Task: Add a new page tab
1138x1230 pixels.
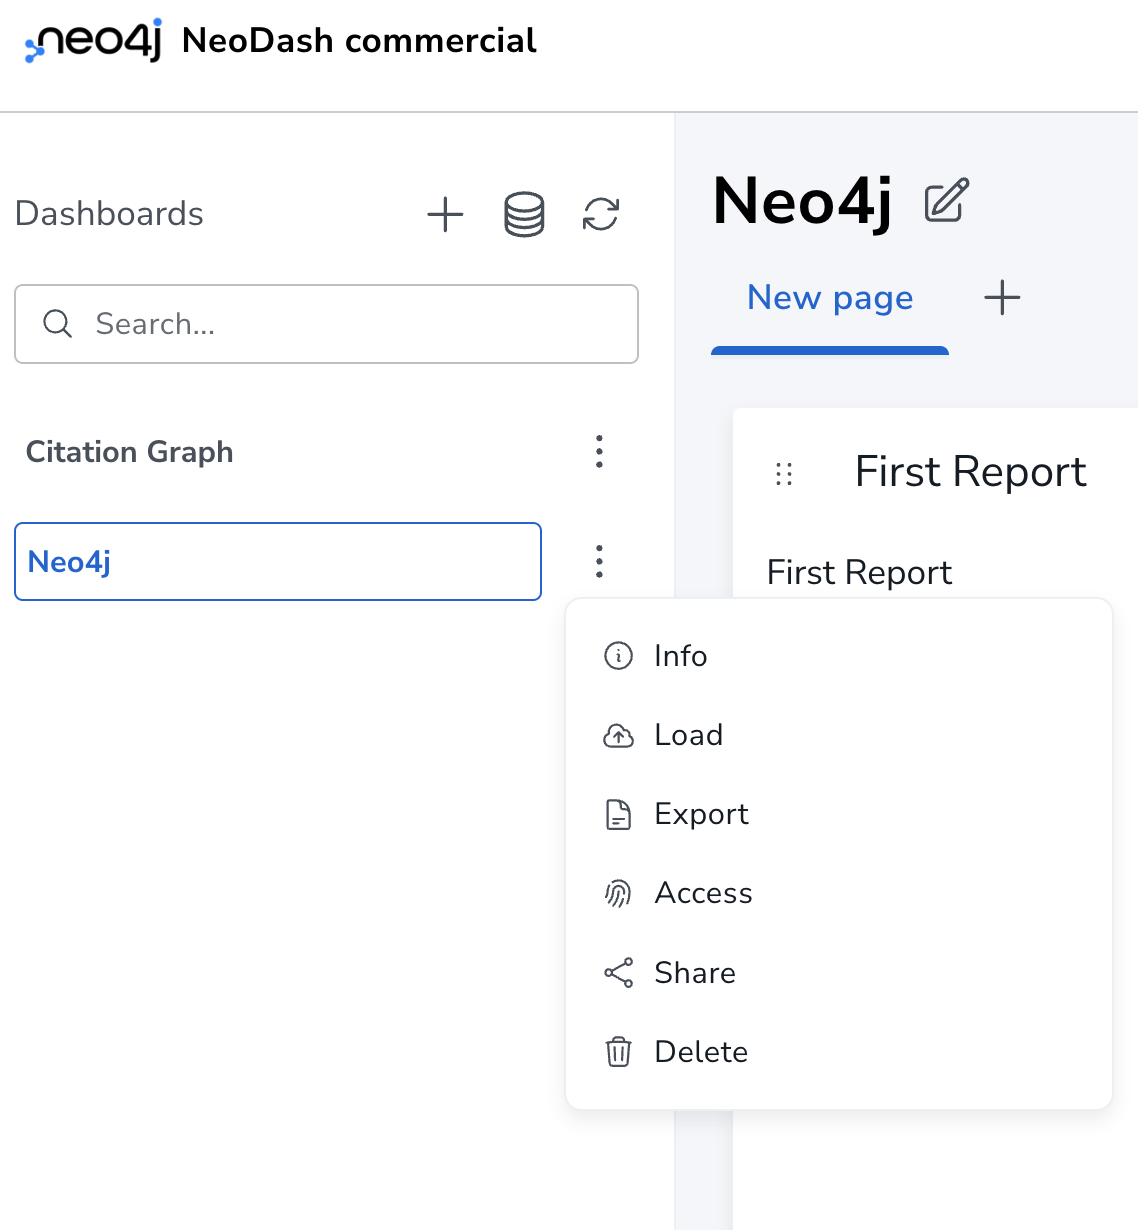Action: coord(1002,298)
